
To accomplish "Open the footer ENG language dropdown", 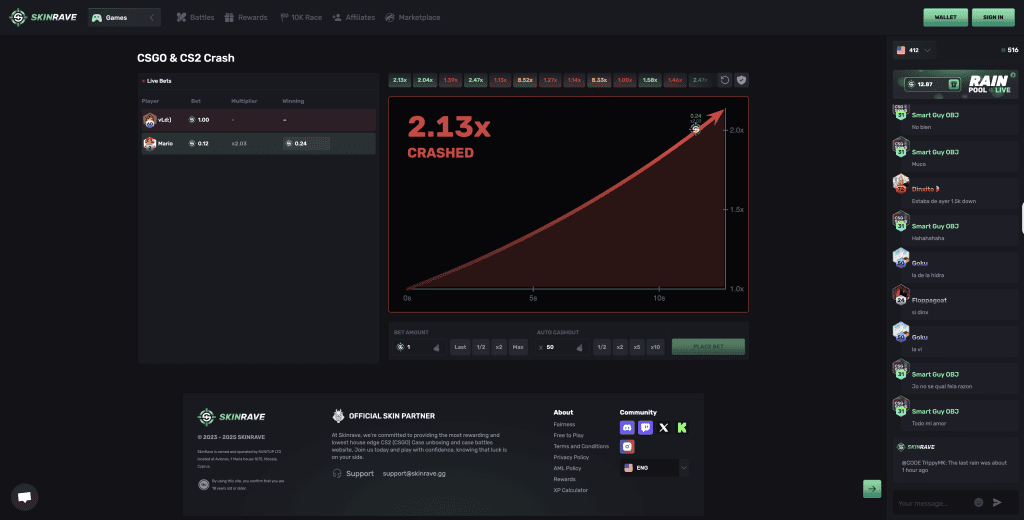I will 655,467.
